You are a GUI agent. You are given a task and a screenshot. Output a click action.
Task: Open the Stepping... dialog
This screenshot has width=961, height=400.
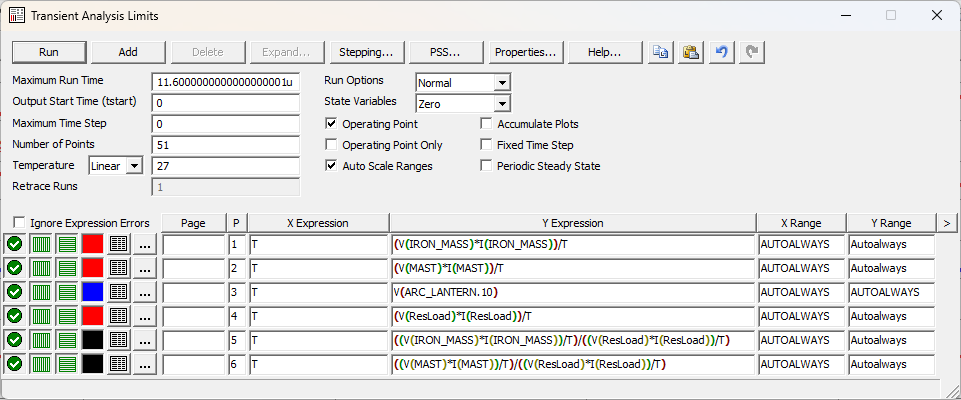click(365, 52)
